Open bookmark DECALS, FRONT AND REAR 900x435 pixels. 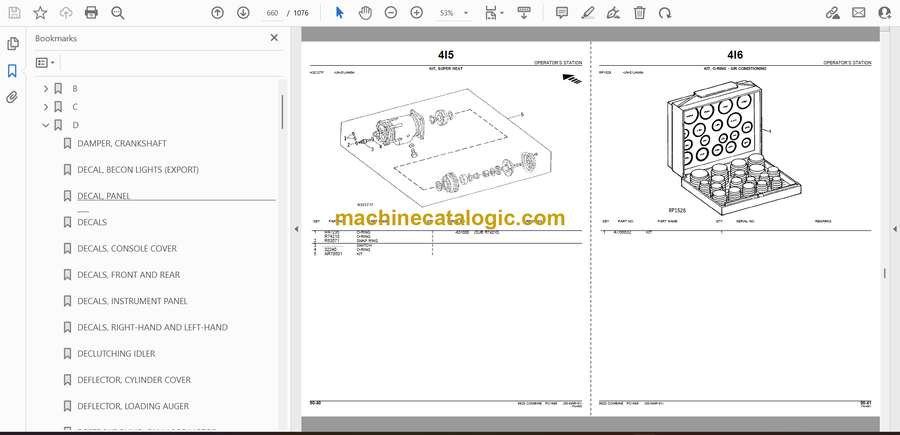pyautogui.click(x=129, y=275)
